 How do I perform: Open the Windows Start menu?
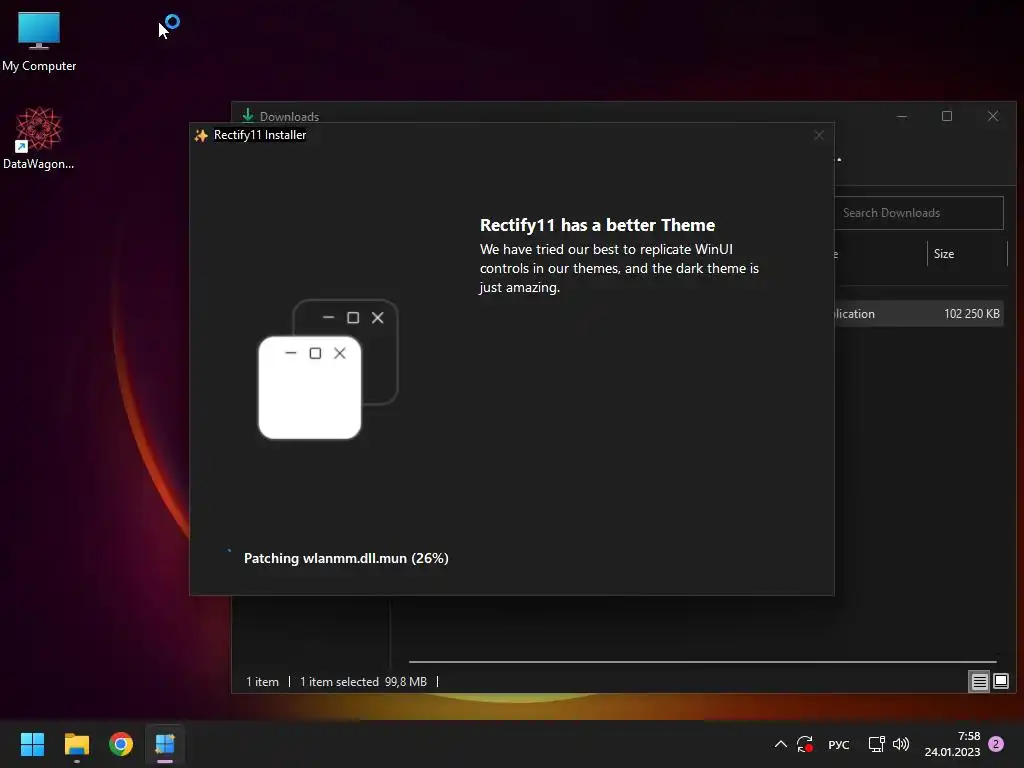coord(32,744)
